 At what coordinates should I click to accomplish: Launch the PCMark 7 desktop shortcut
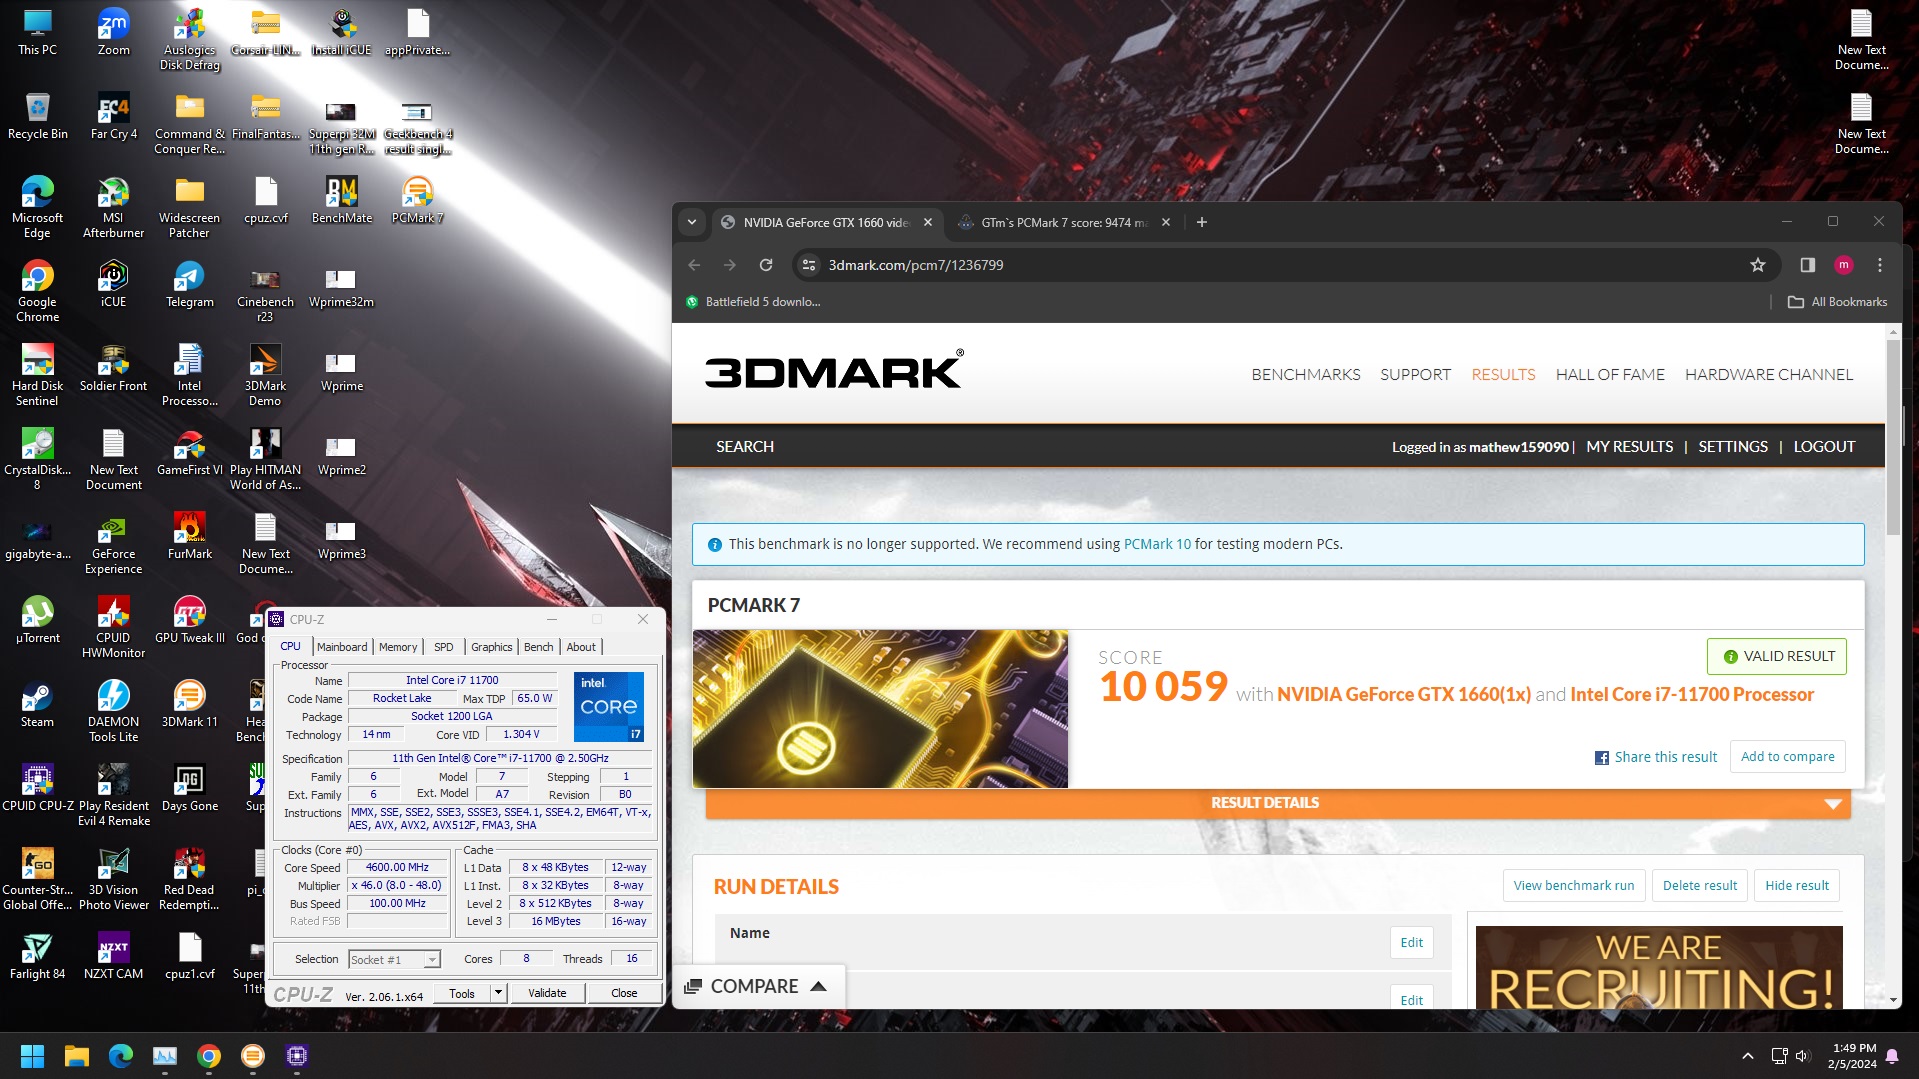coord(418,200)
